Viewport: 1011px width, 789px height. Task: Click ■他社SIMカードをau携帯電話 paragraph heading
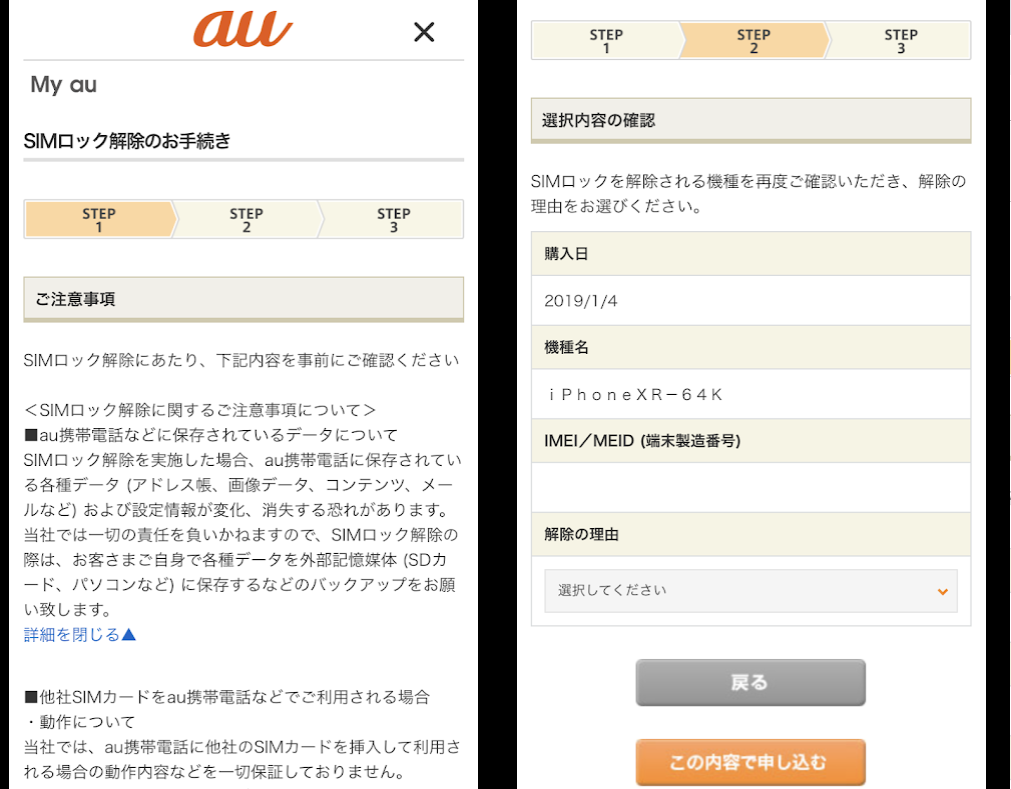(x=227, y=697)
